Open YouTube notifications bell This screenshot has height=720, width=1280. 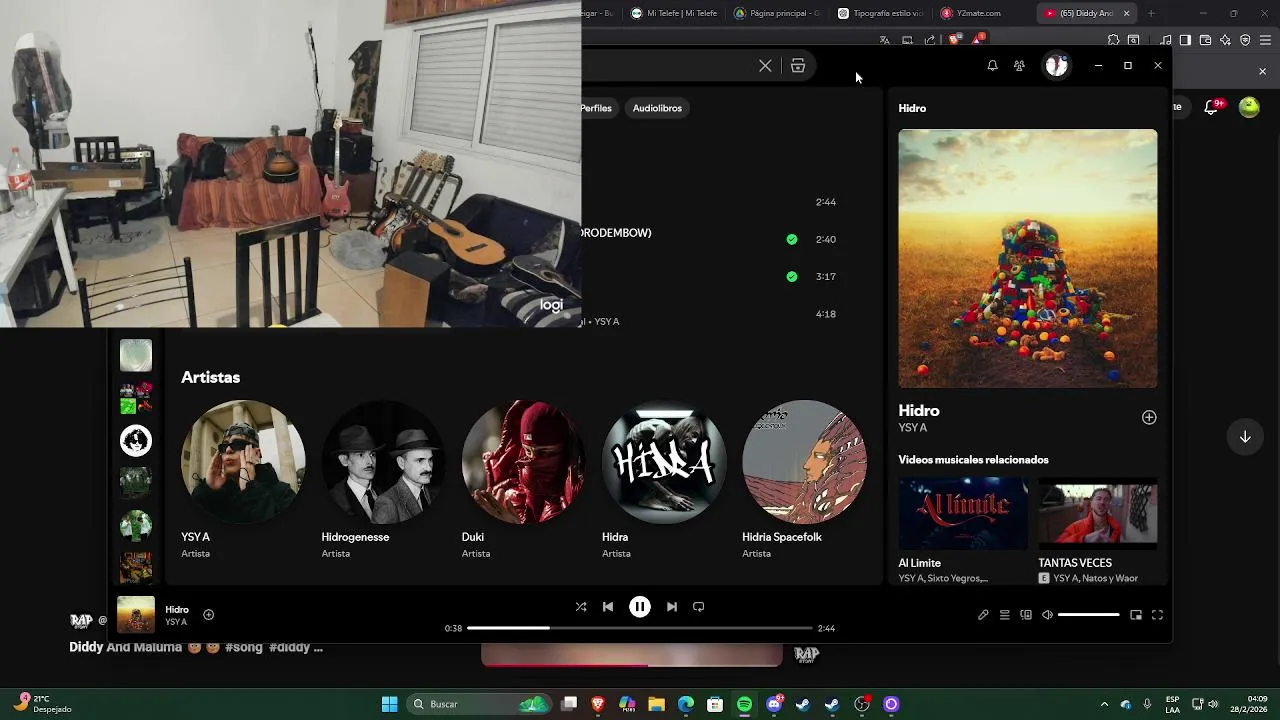1211,107
